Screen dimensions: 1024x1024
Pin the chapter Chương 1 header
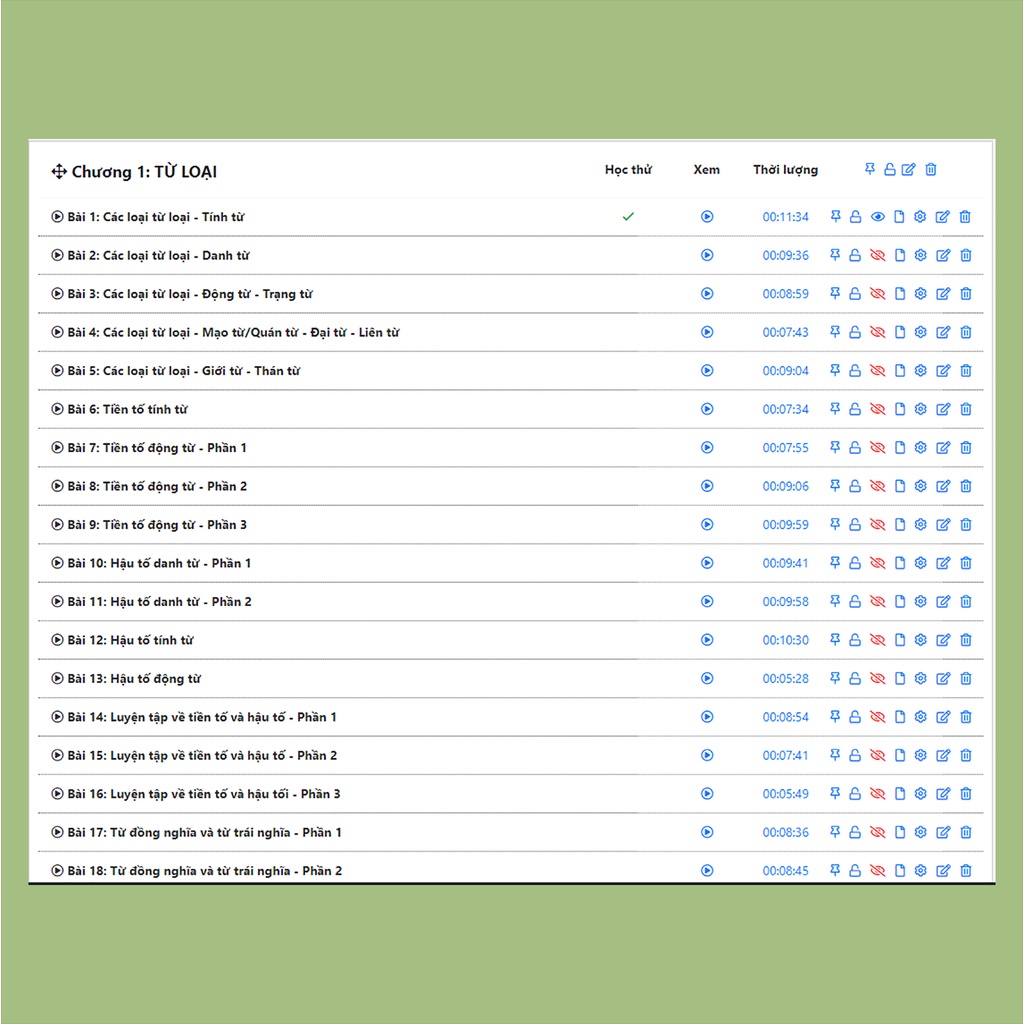(x=870, y=170)
